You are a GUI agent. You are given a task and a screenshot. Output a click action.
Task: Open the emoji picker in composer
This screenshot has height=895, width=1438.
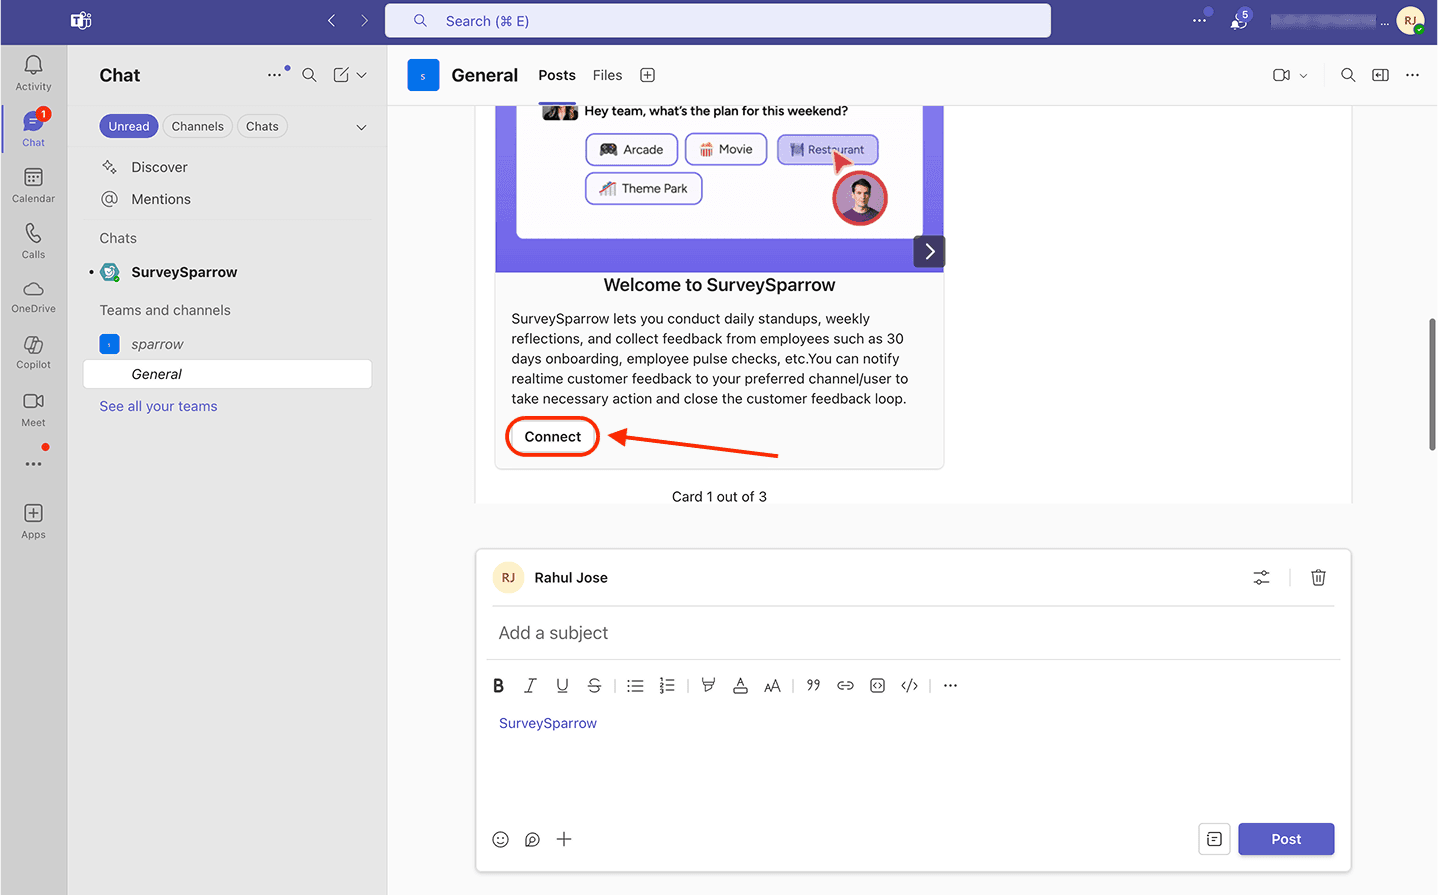(x=501, y=839)
